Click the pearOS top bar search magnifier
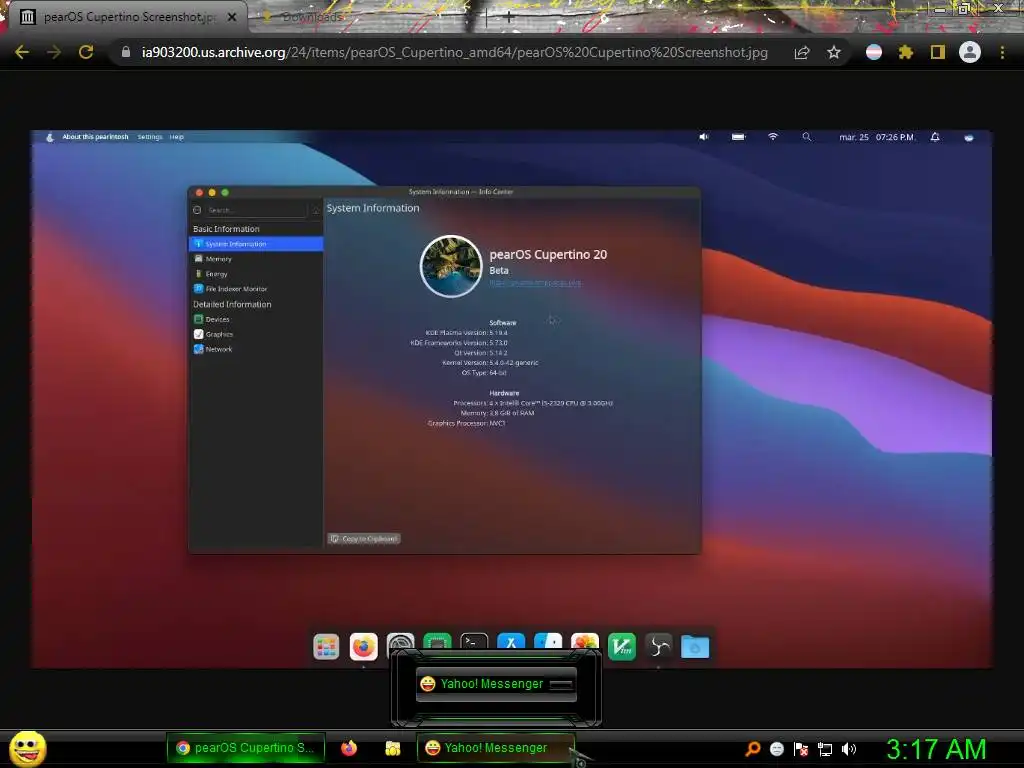 pos(807,136)
